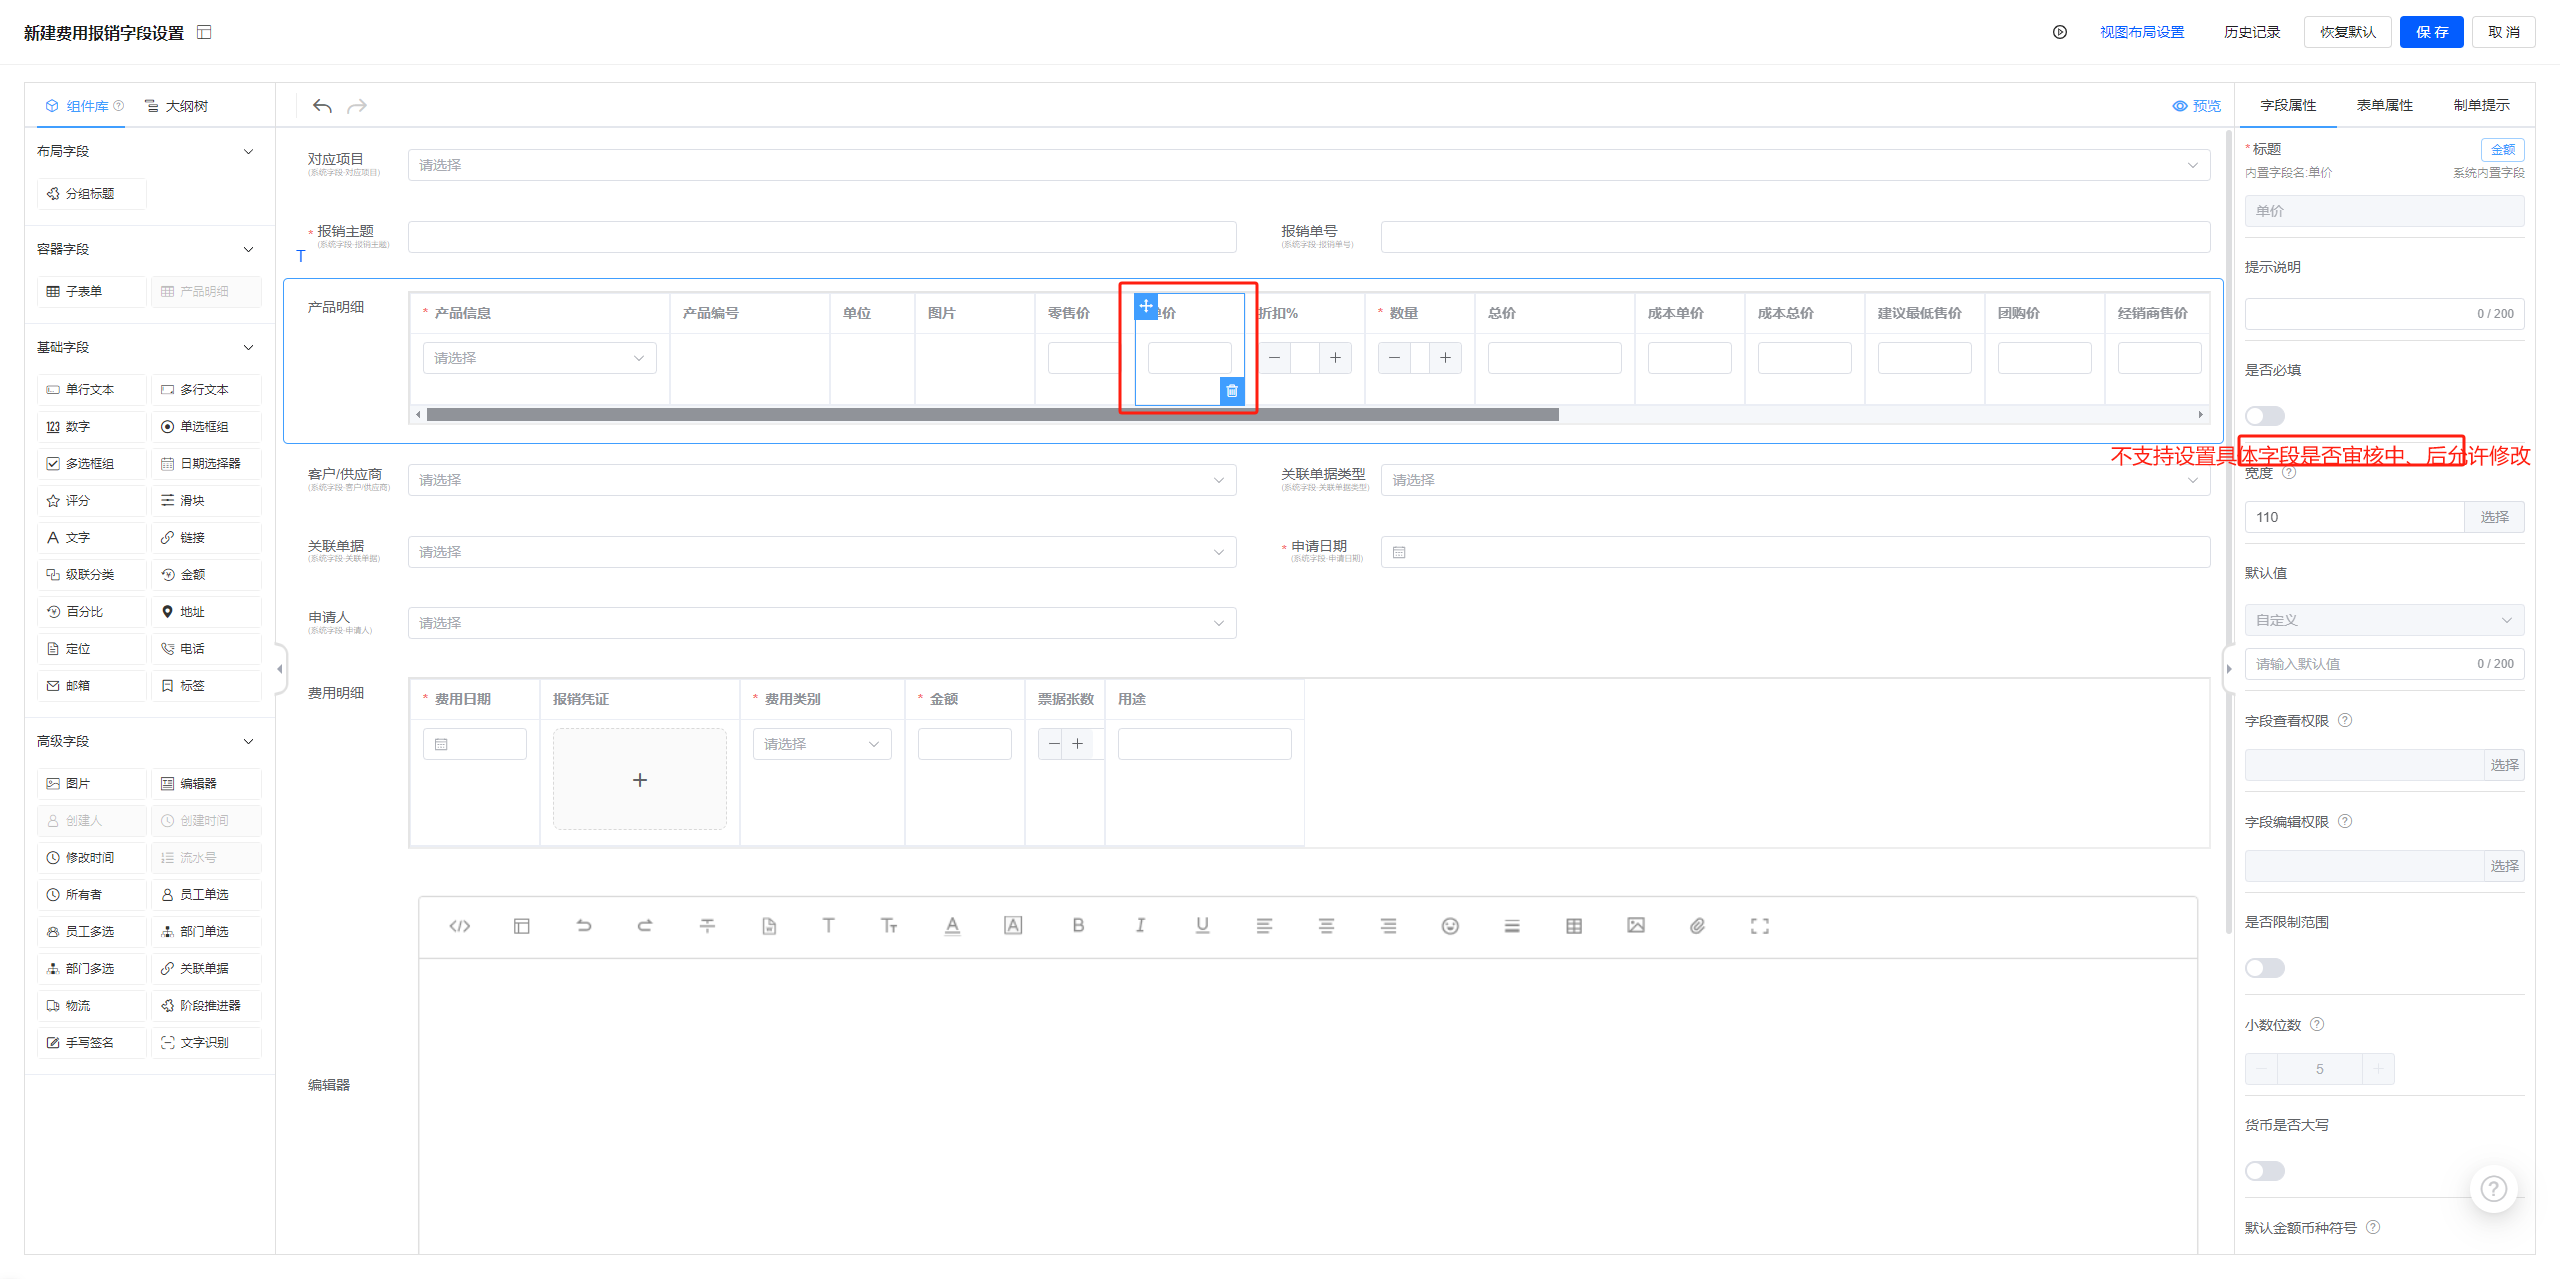
Task: Click 选择 button beside 宽度 field
Action: (x=2494, y=517)
